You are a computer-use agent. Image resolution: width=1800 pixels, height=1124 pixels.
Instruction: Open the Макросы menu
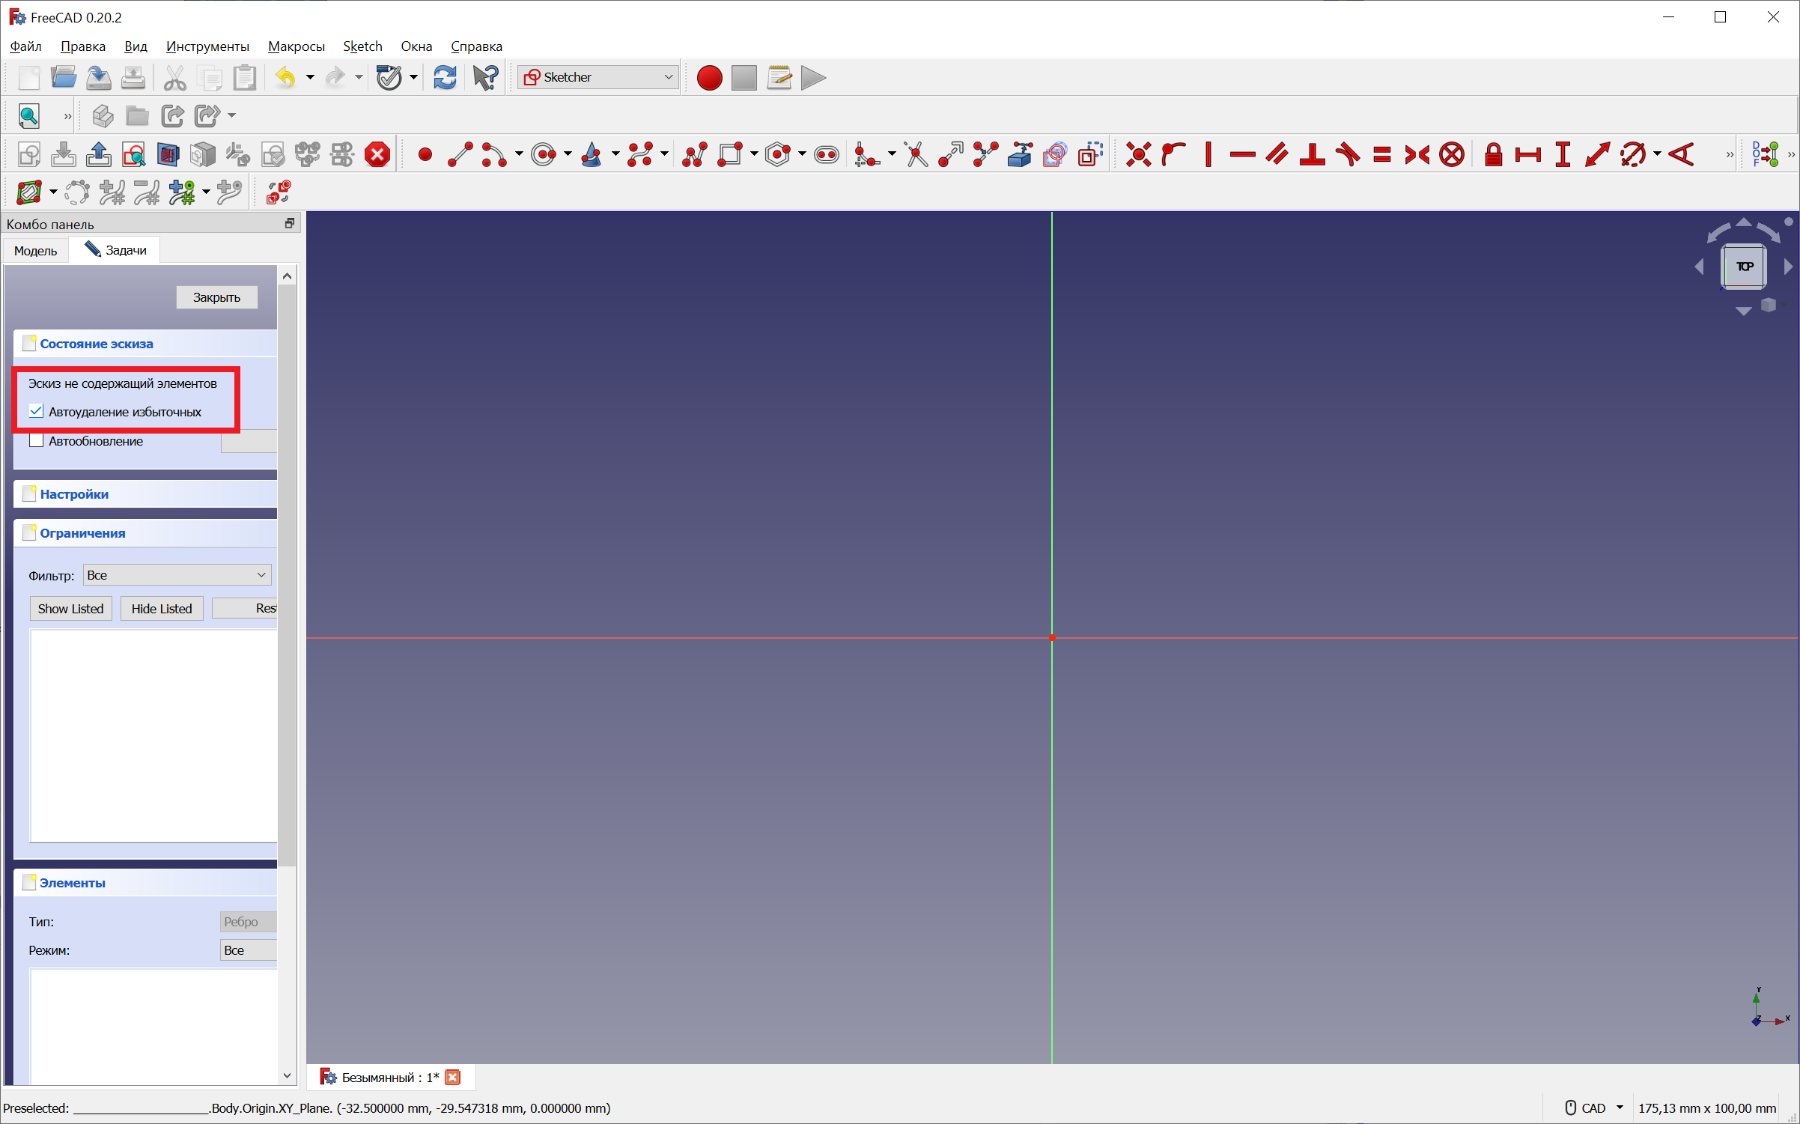tap(296, 46)
